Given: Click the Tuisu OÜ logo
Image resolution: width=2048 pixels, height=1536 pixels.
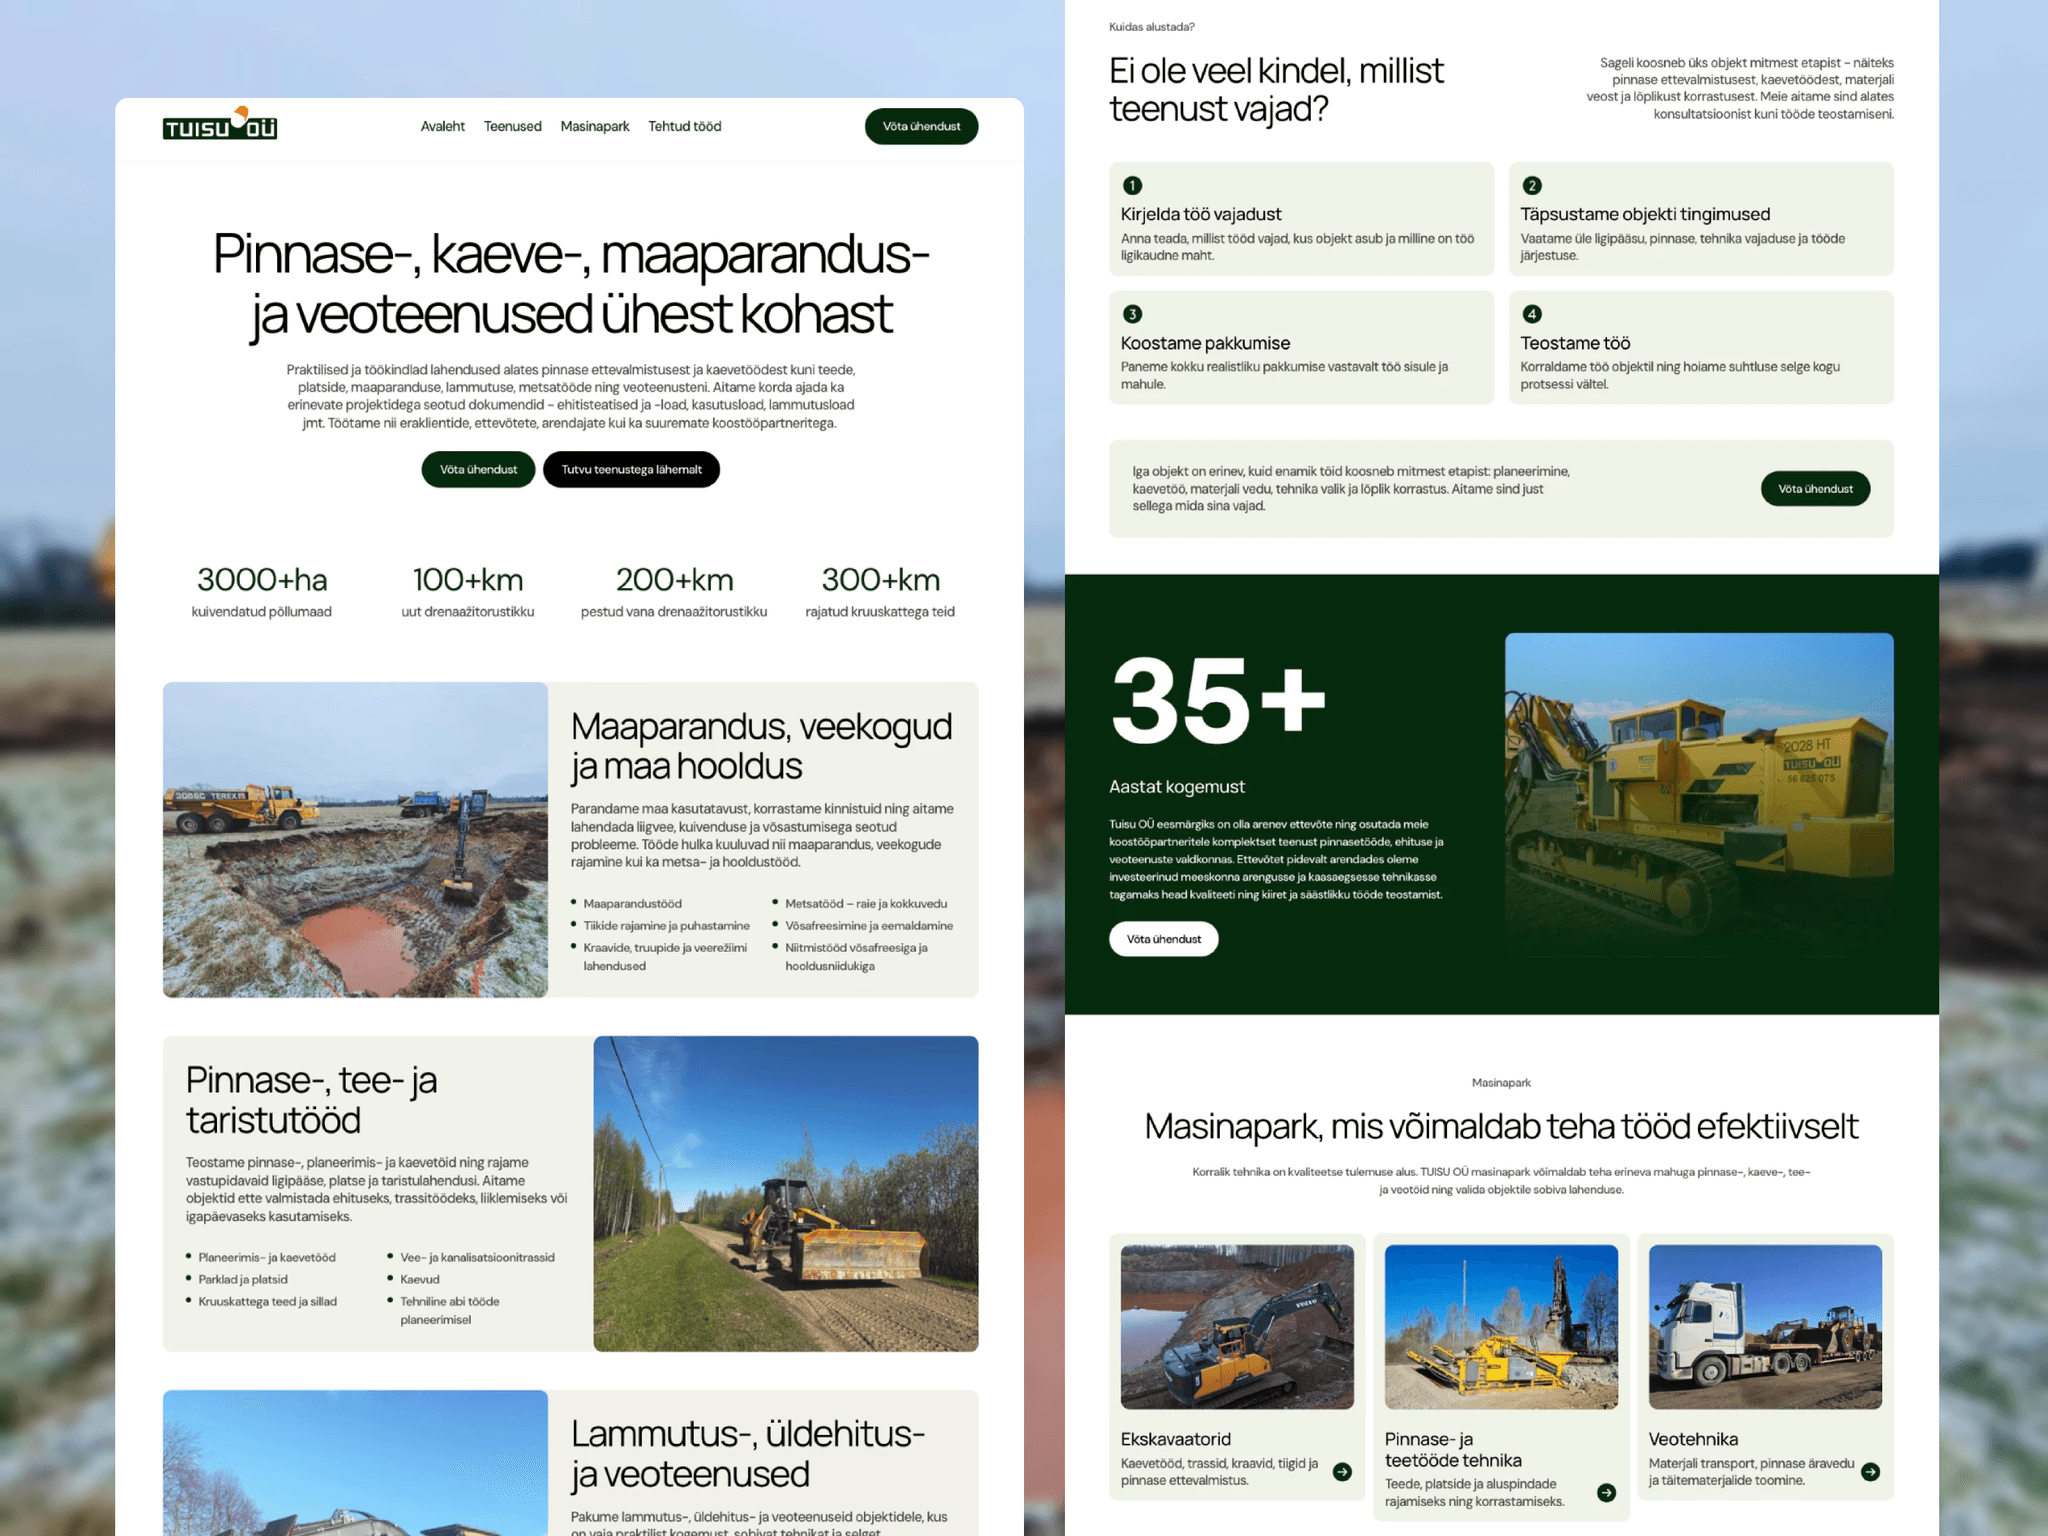Looking at the screenshot, I should click(220, 124).
